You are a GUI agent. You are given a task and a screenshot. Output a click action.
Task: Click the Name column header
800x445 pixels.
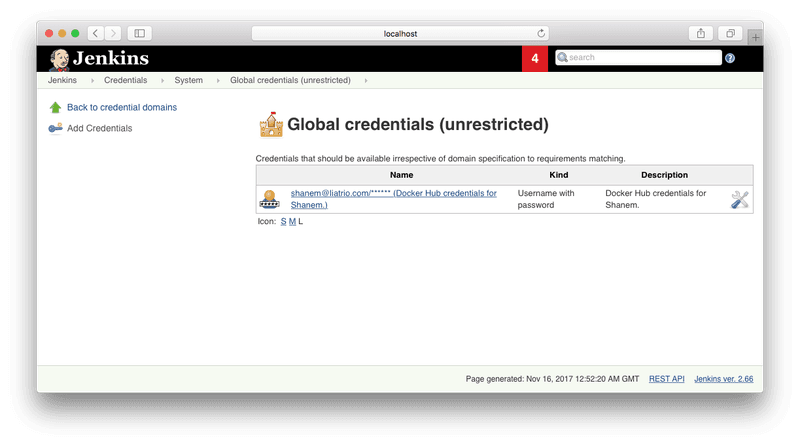click(x=402, y=175)
